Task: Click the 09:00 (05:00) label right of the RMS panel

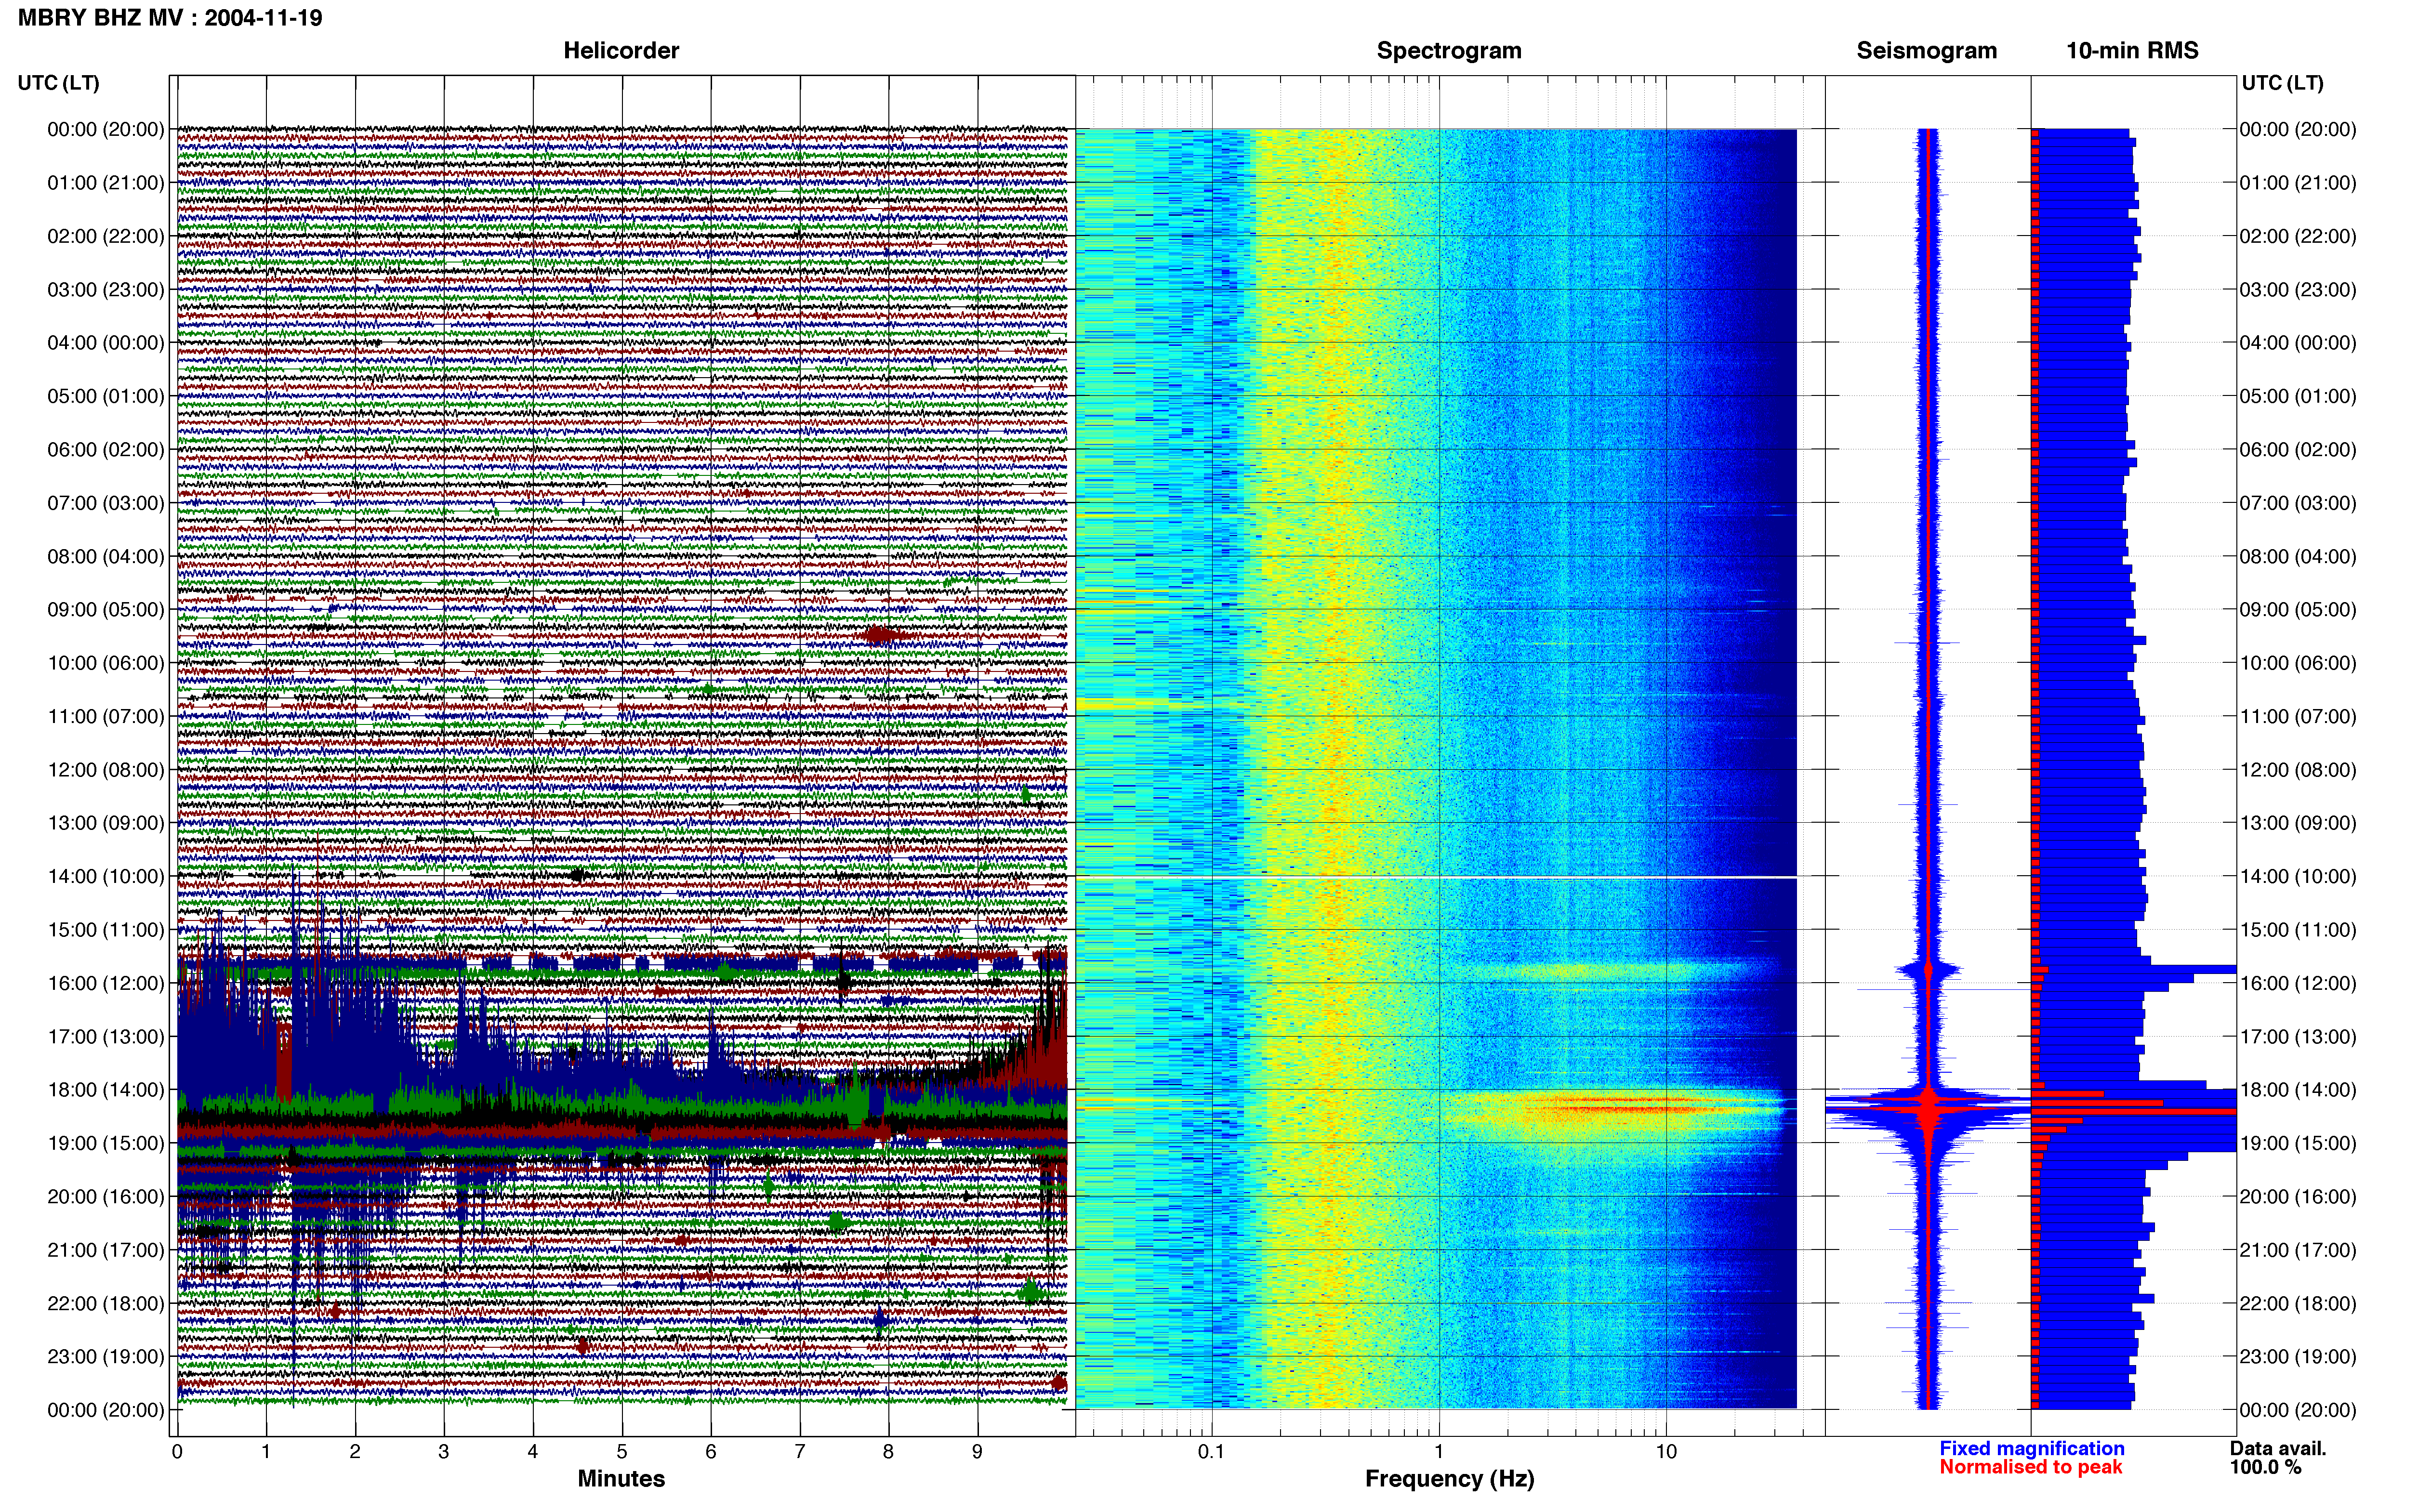Action: pos(2298,609)
